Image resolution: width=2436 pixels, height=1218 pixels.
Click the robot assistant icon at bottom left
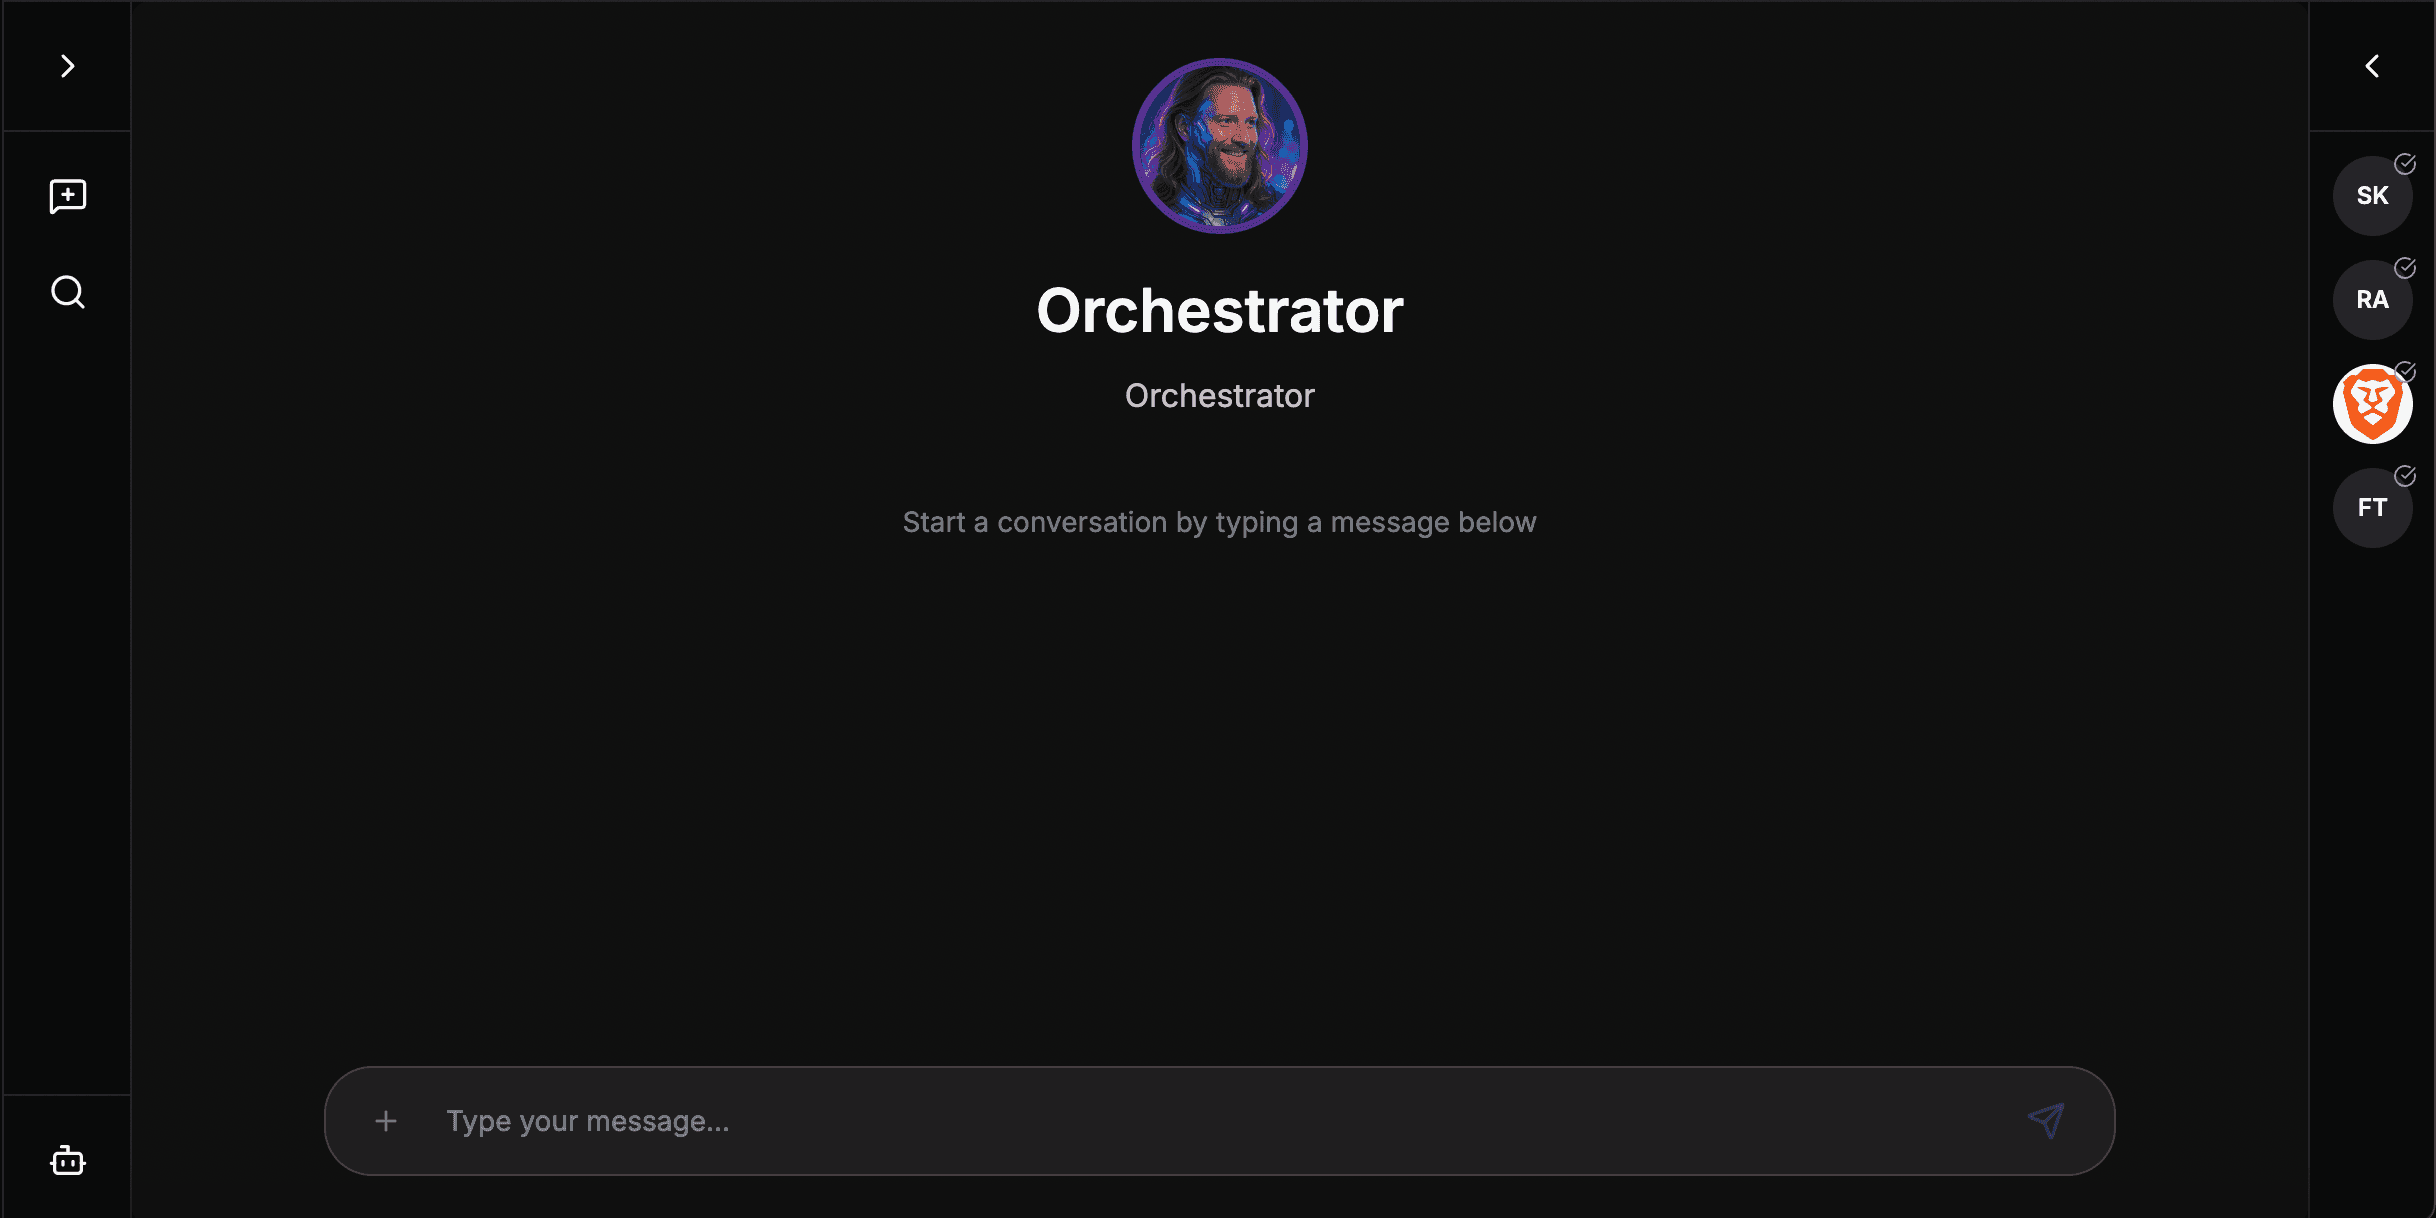pos(66,1161)
